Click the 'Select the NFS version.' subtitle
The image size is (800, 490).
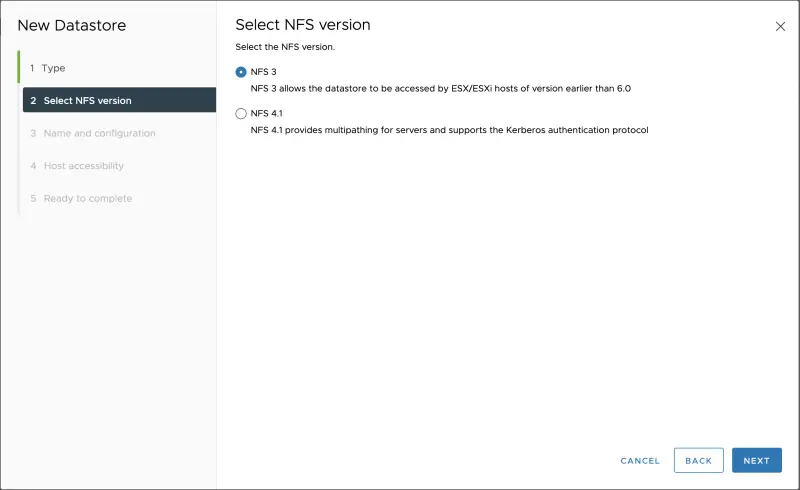coord(284,47)
